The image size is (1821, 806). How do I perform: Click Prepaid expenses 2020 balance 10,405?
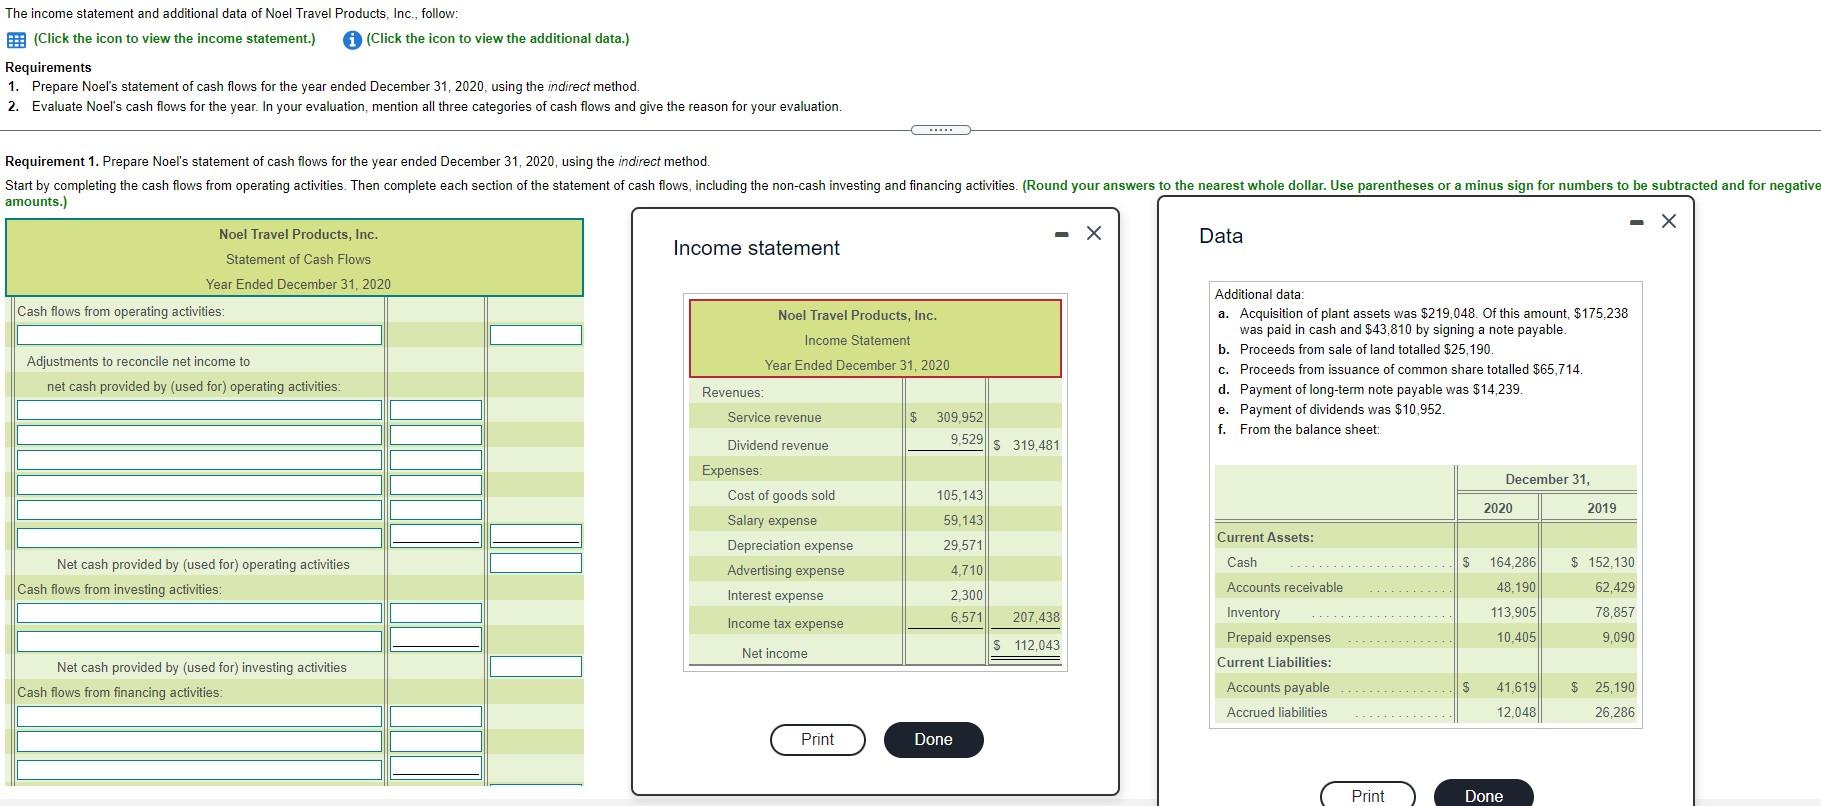[x=1516, y=637]
